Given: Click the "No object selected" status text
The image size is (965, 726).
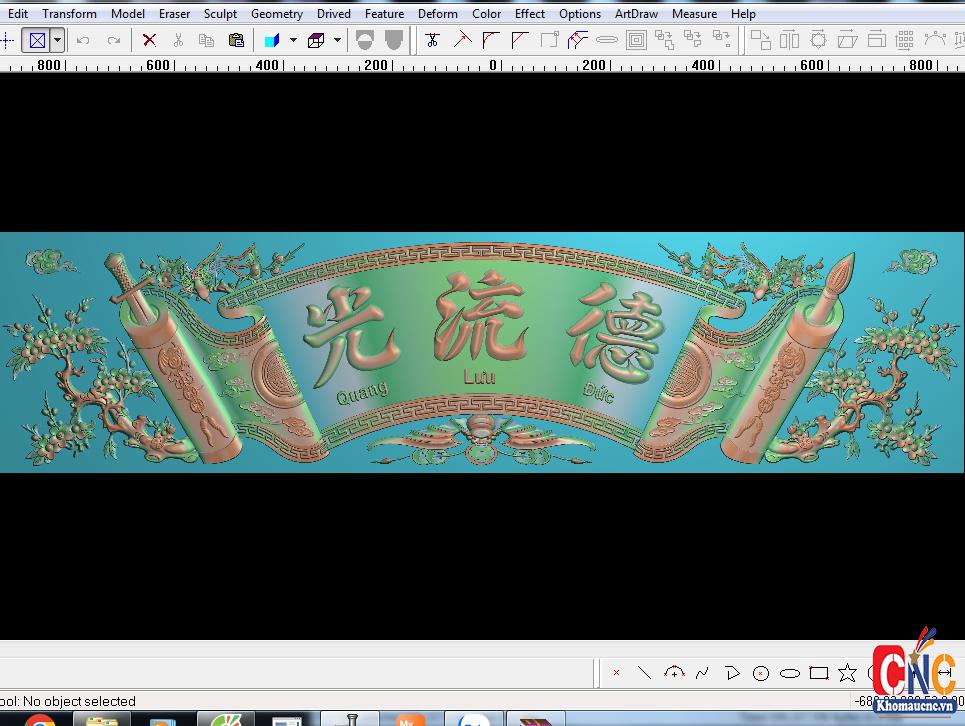Looking at the screenshot, I should (x=79, y=701).
